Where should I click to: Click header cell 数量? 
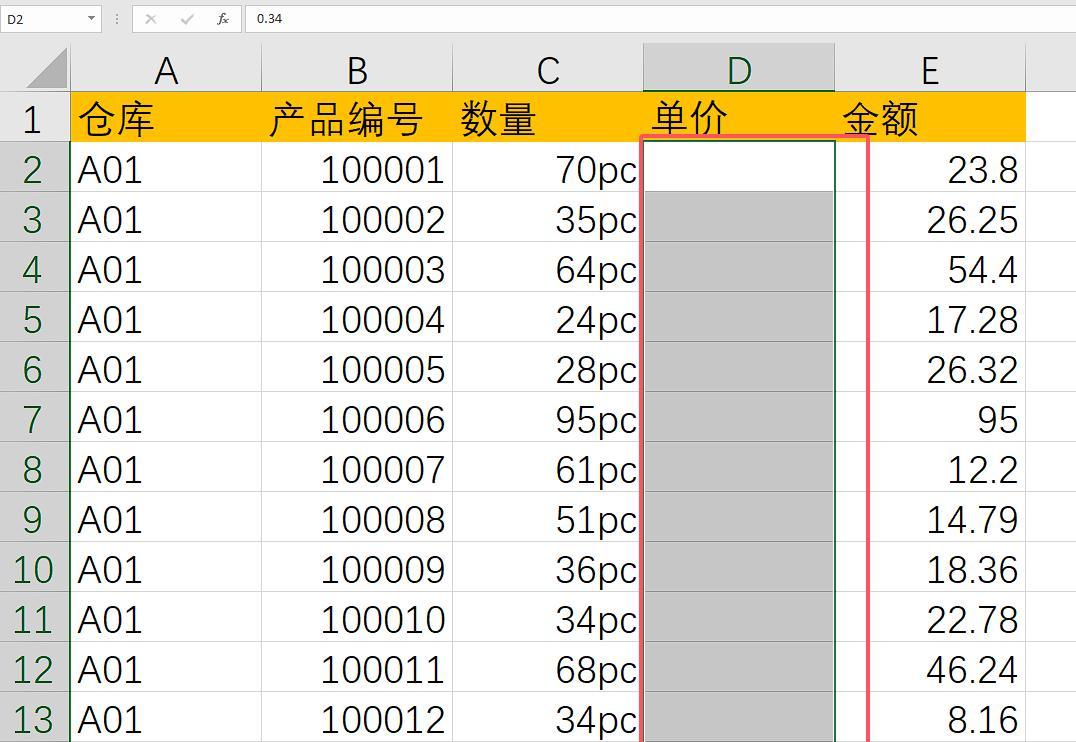[548, 117]
